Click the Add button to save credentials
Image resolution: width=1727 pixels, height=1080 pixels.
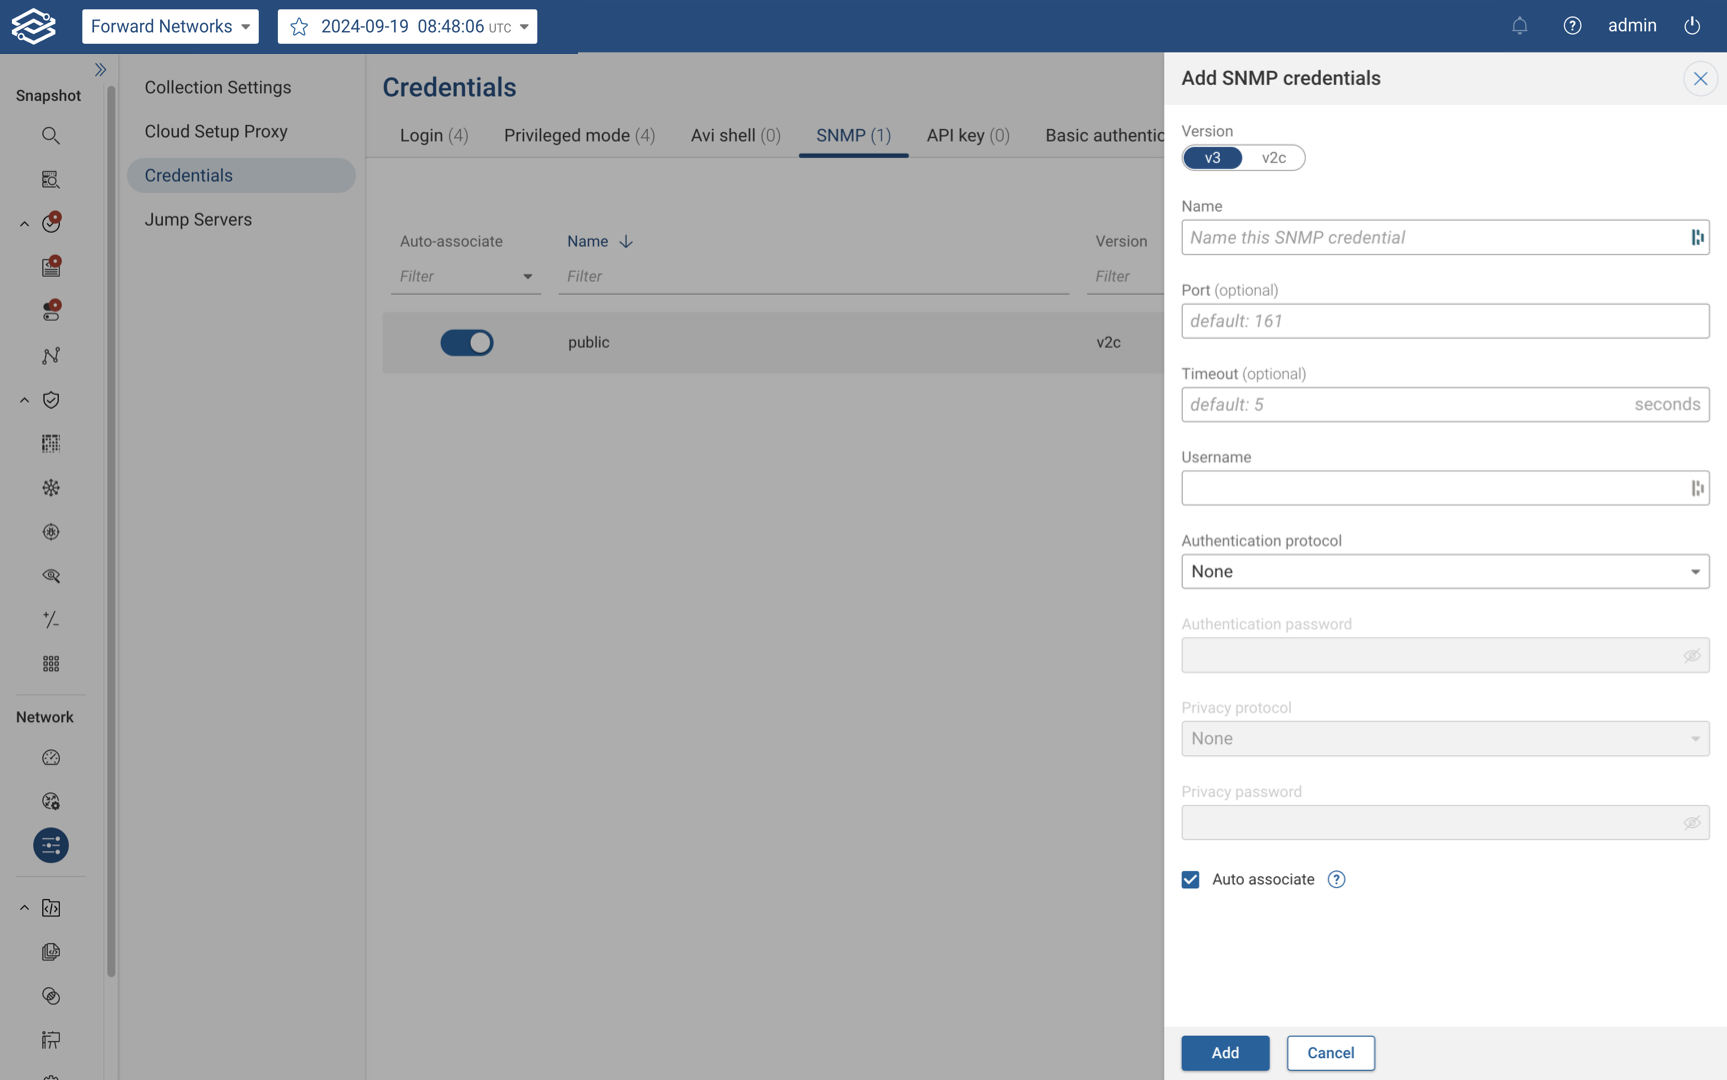coord(1224,1052)
